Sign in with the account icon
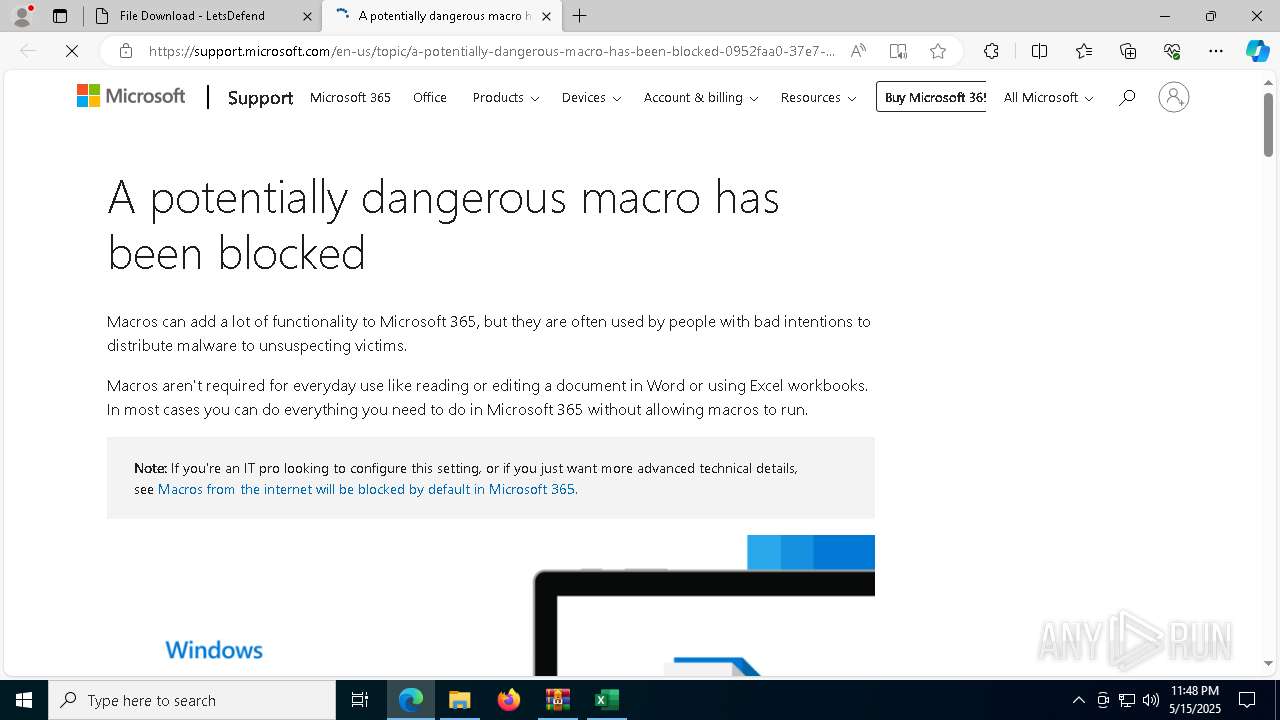 coord(1174,97)
